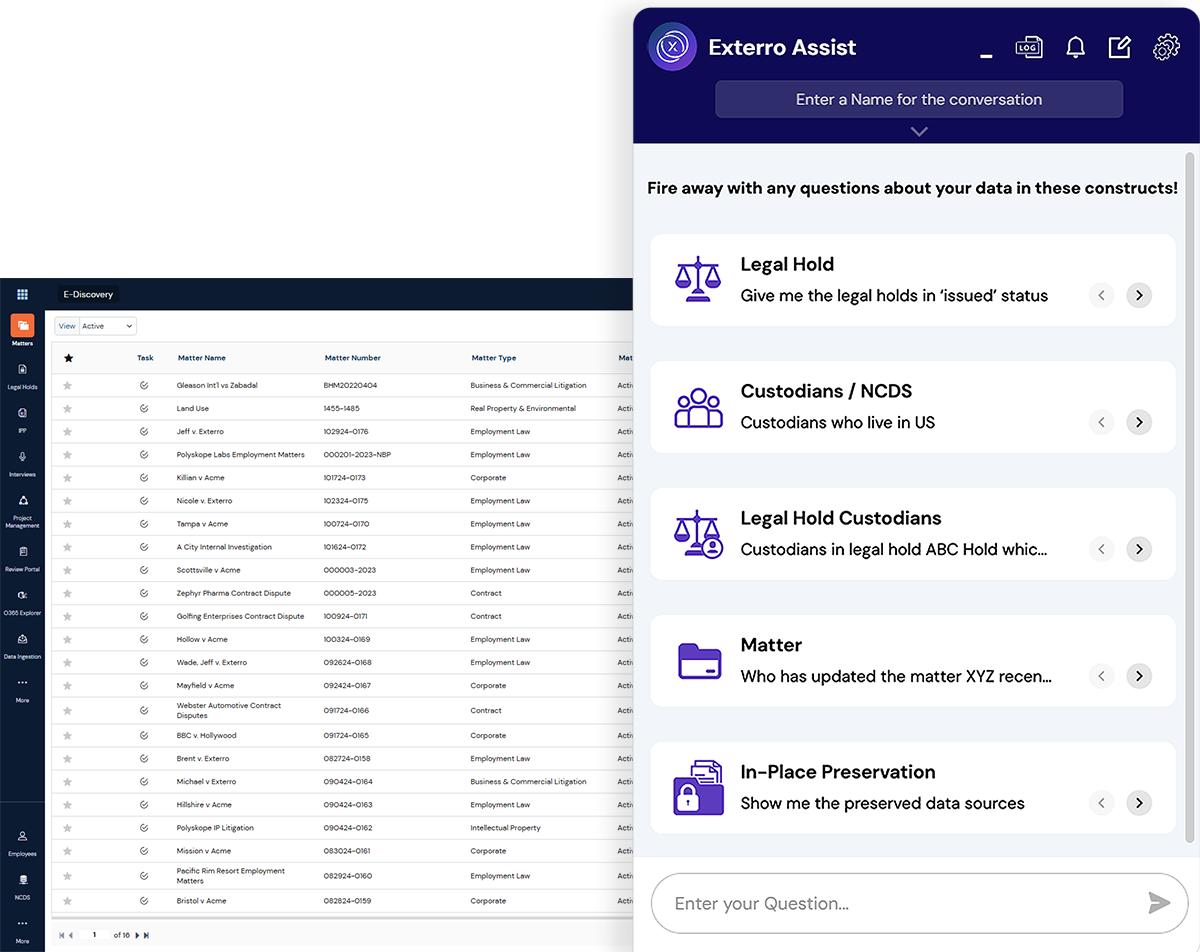The height and width of the screenshot is (952, 1200).
Task: Click the Matter folder icon
Action: pyautogui.click(x=698, y=661)
